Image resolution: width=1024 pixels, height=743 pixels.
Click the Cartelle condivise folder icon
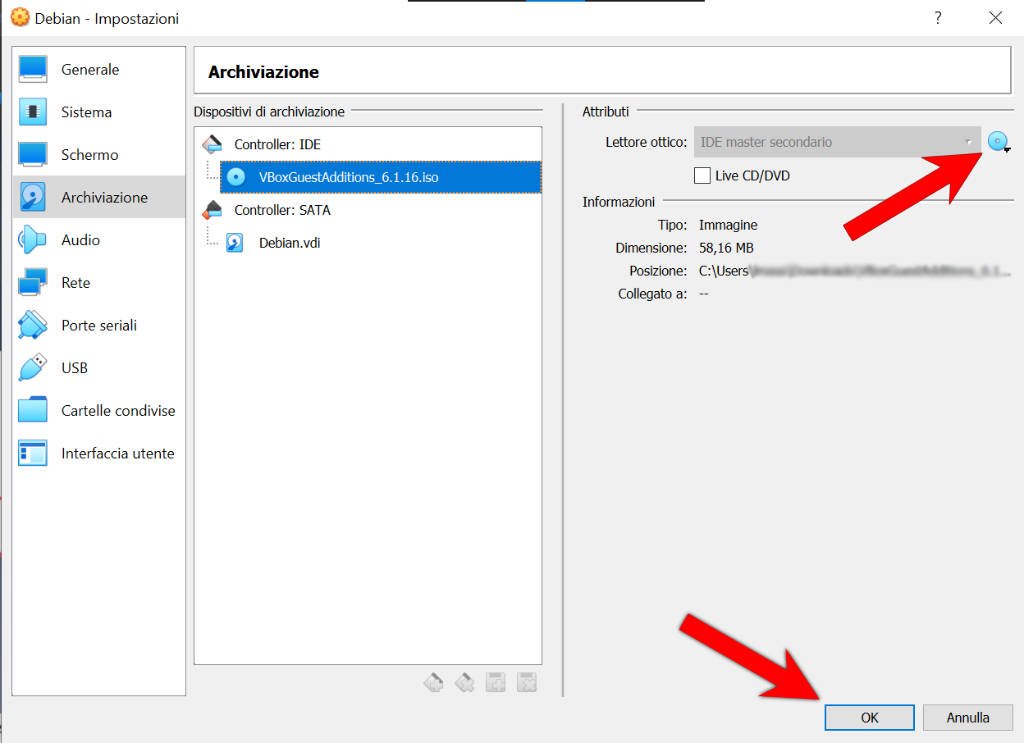[33, 411]
